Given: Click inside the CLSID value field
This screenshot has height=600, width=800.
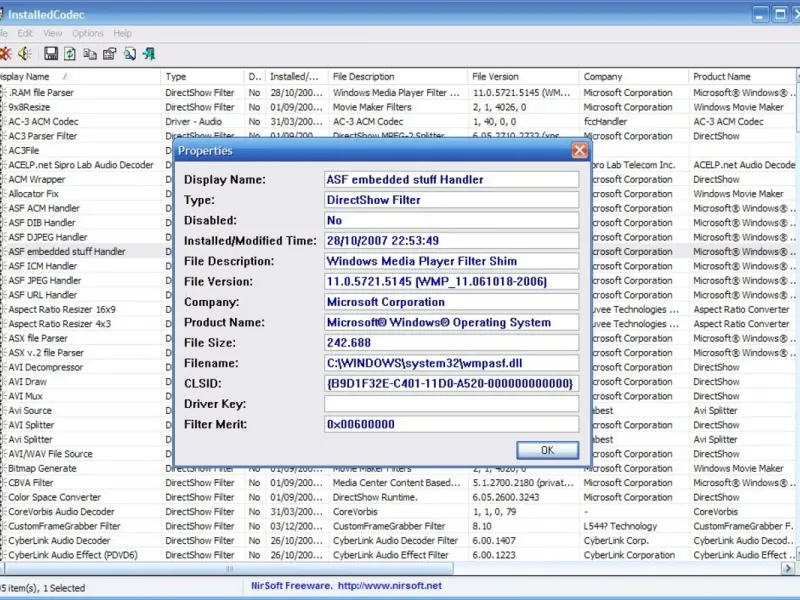Looking at the screenshot, I should pos(451,383).
